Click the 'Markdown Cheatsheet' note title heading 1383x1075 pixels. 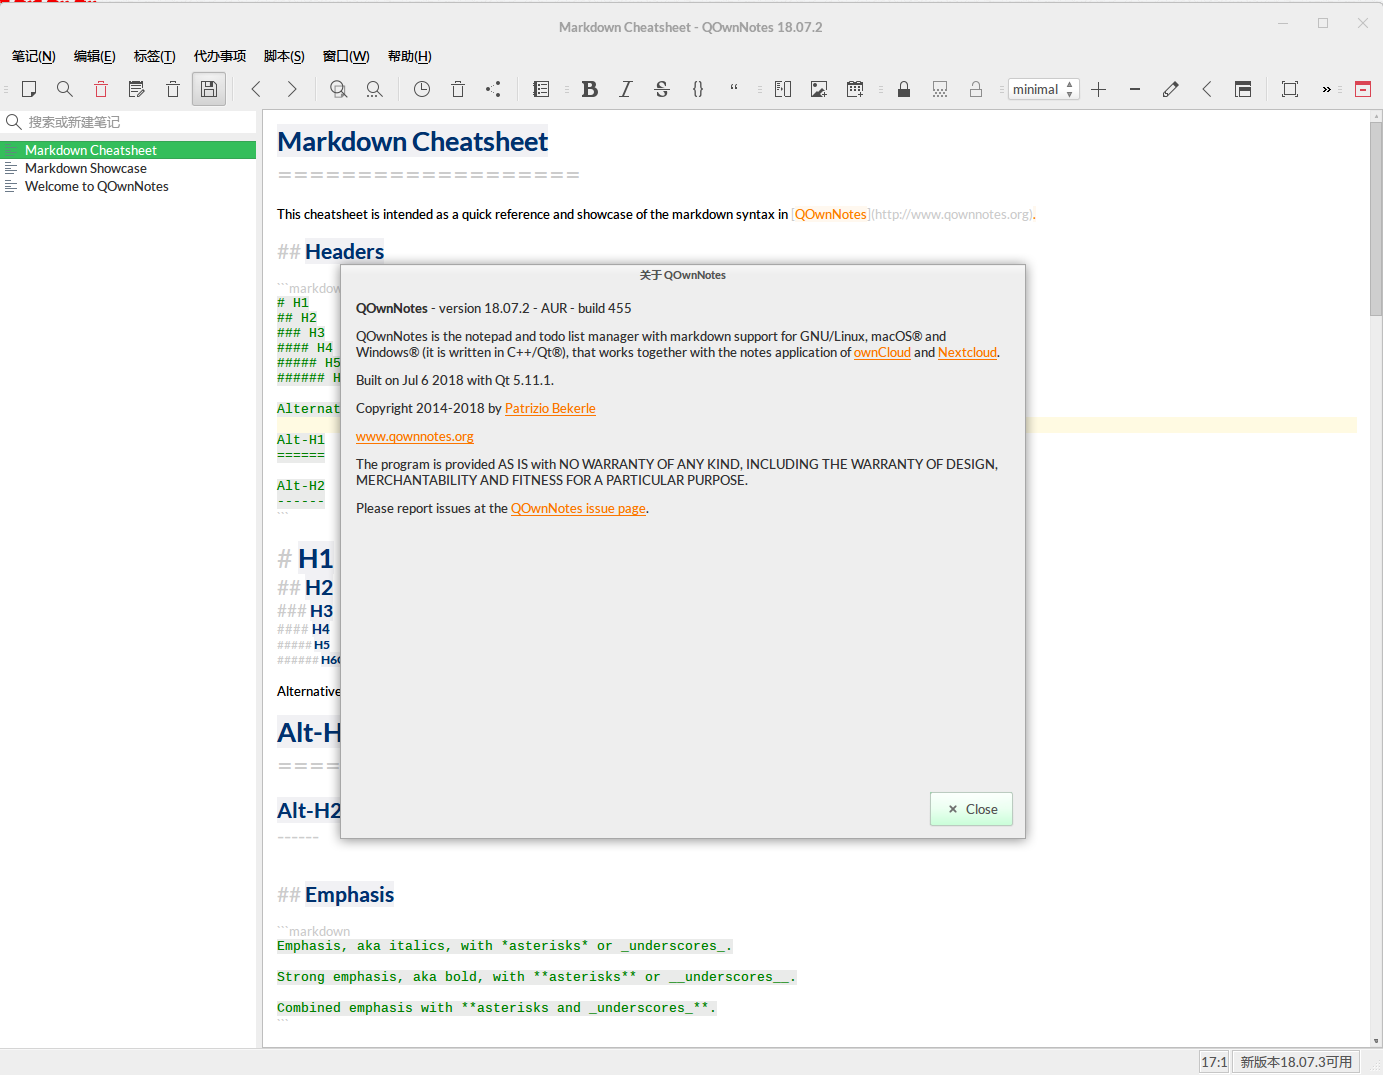click(x=412, y=142)
